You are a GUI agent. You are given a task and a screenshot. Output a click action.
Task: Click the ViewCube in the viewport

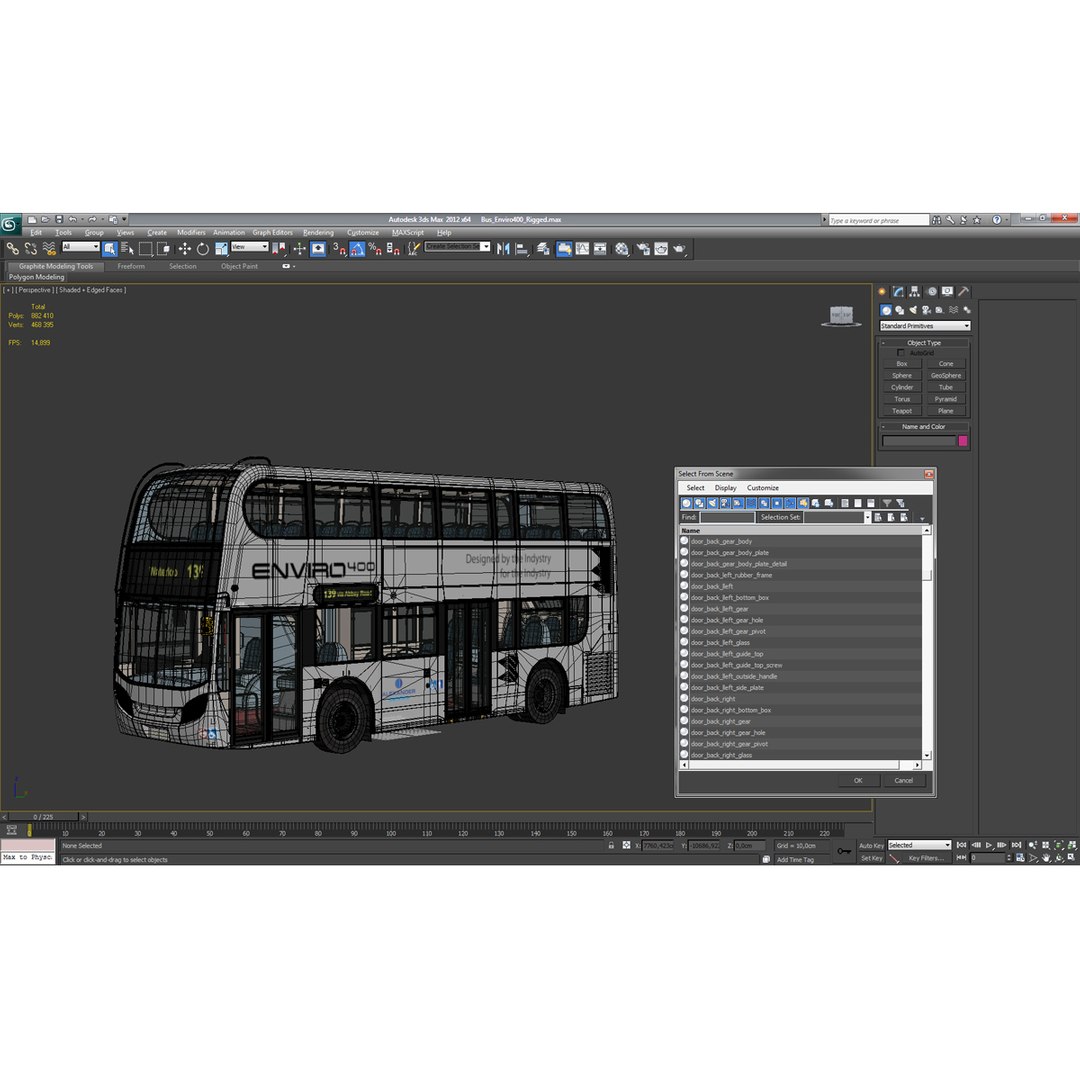841,316
